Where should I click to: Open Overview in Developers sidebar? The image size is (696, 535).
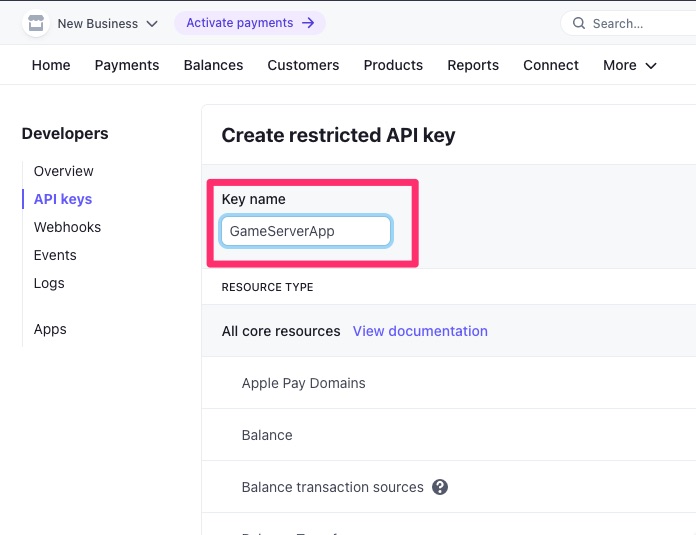[x=64, y=171]
